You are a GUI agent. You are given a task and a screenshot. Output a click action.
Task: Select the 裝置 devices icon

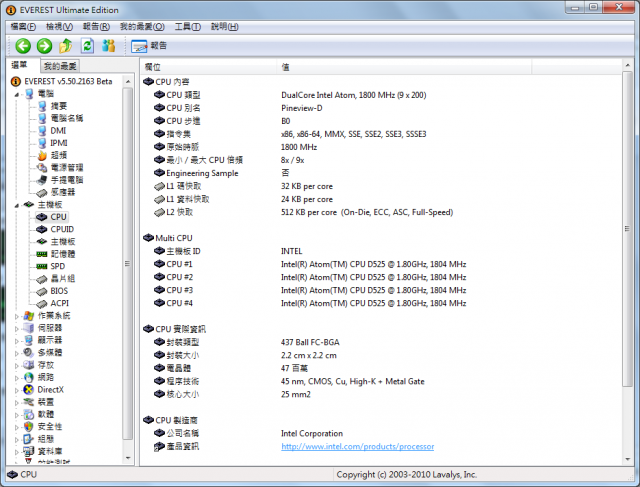(29, 402)
